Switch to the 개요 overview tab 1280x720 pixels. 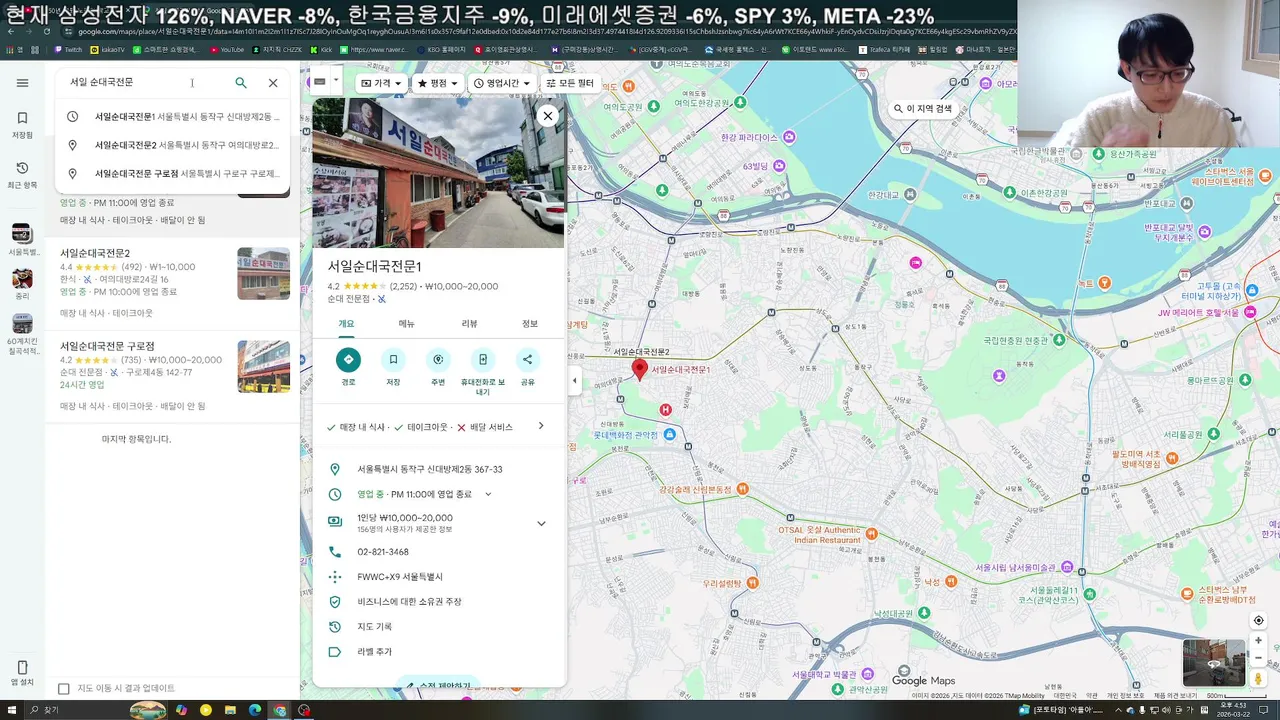(346, 324)
